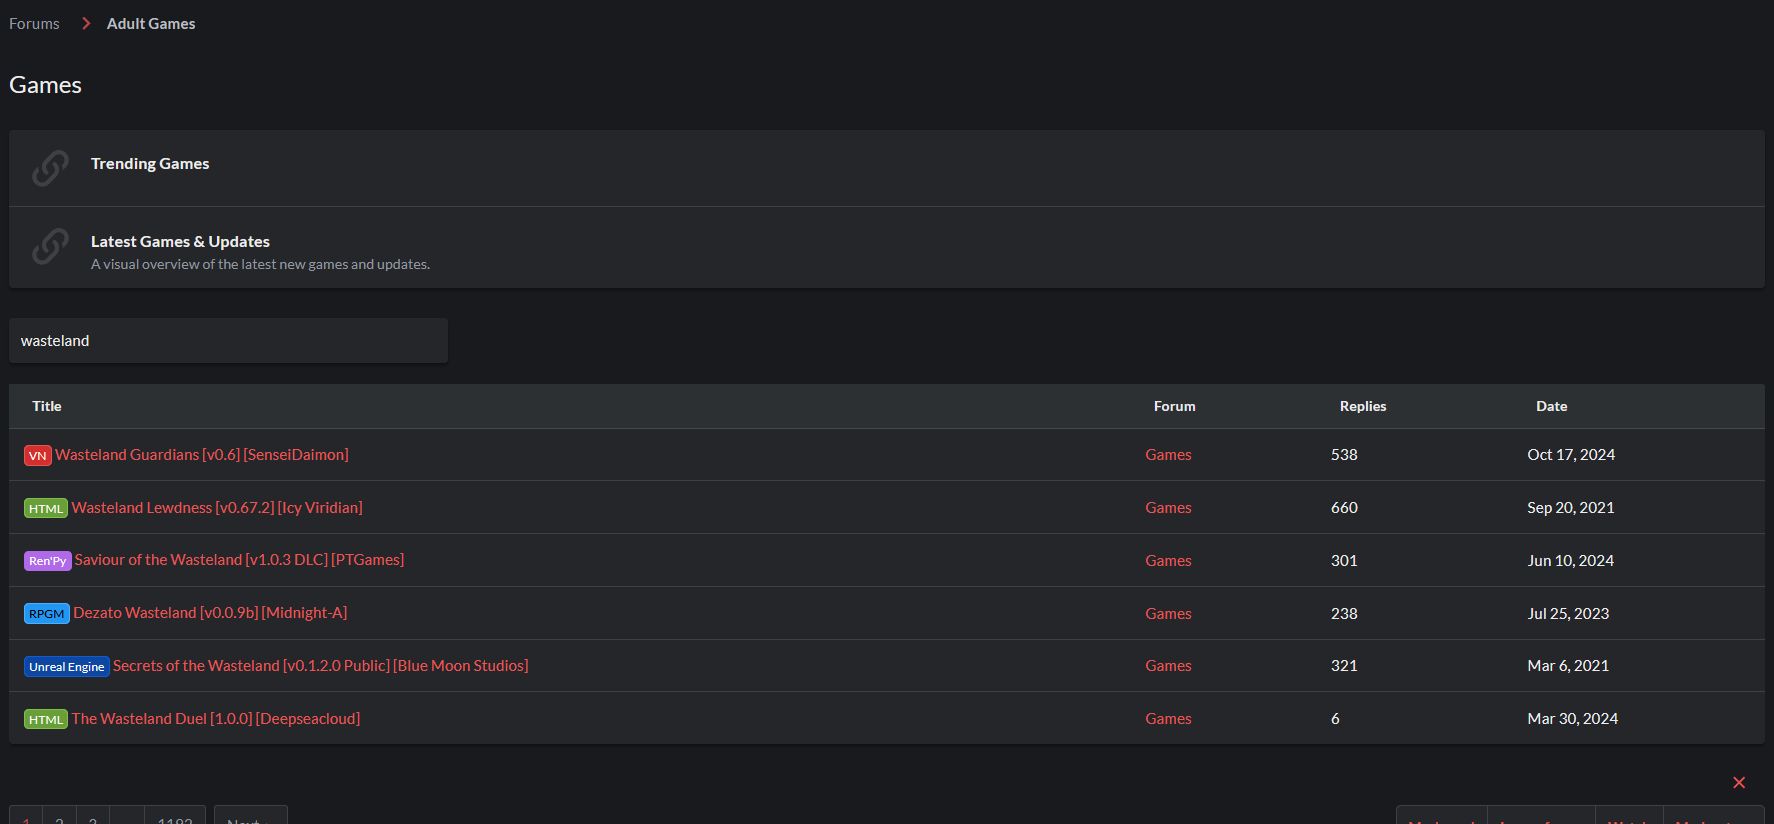Image resolution: width=1774 pixels, height=824 pixels.
Task: Open The Wasteland Duel [1.0.0] thread
Action: [216, 718]
